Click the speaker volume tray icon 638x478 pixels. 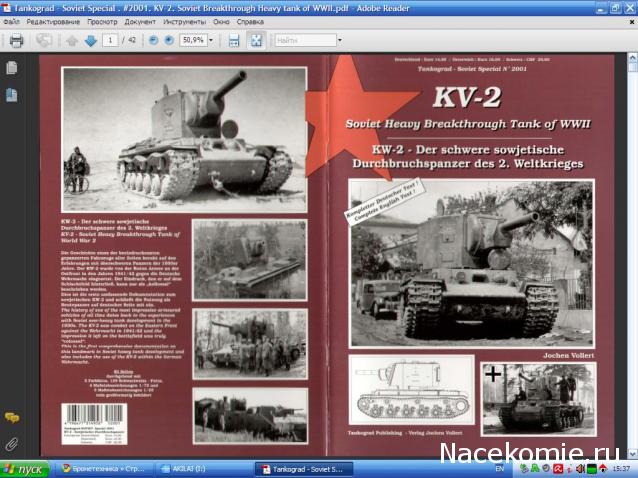pyautogui.click(x=579, y=469)
